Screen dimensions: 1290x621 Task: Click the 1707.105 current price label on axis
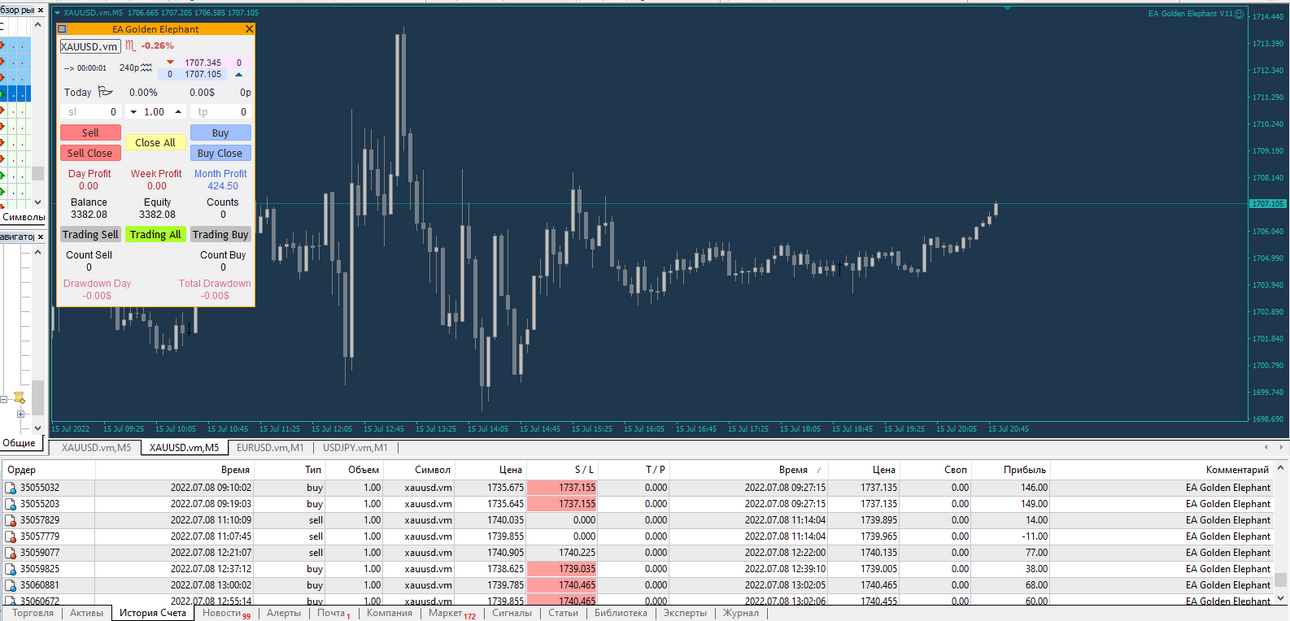coord(1266,204)
